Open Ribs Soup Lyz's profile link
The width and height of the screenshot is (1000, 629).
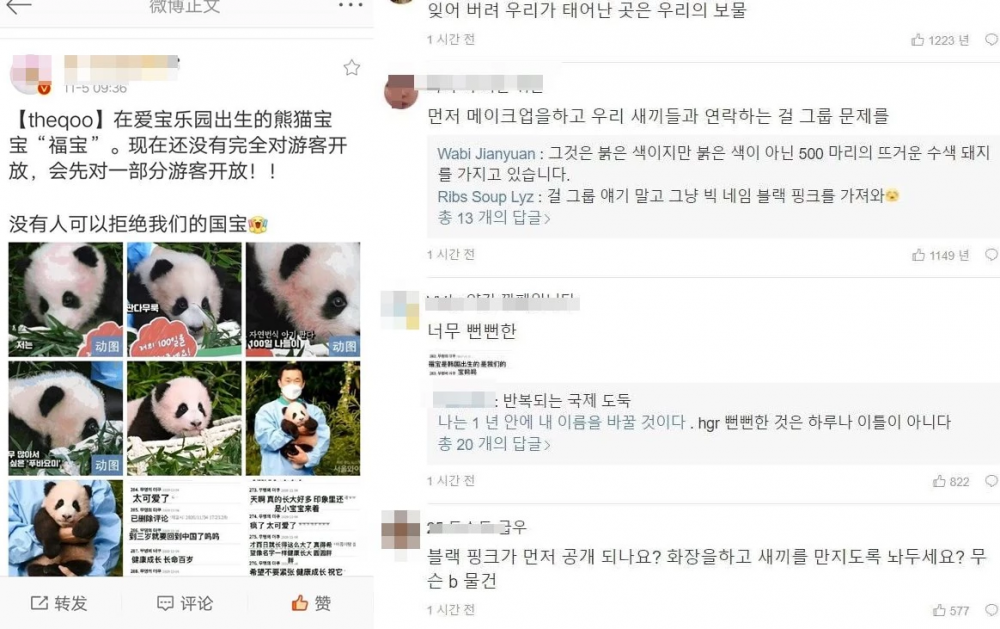[485, 196]
